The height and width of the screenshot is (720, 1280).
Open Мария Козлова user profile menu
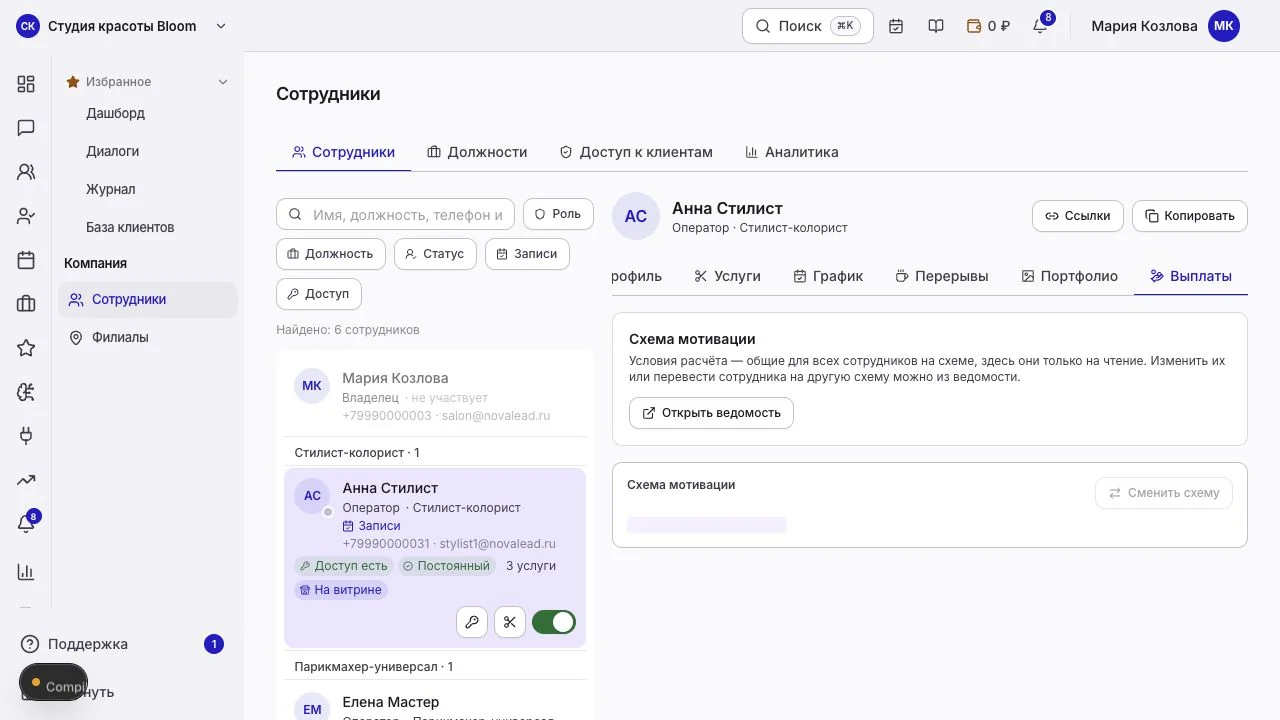pyautogui.click(x=1165, y=26)
